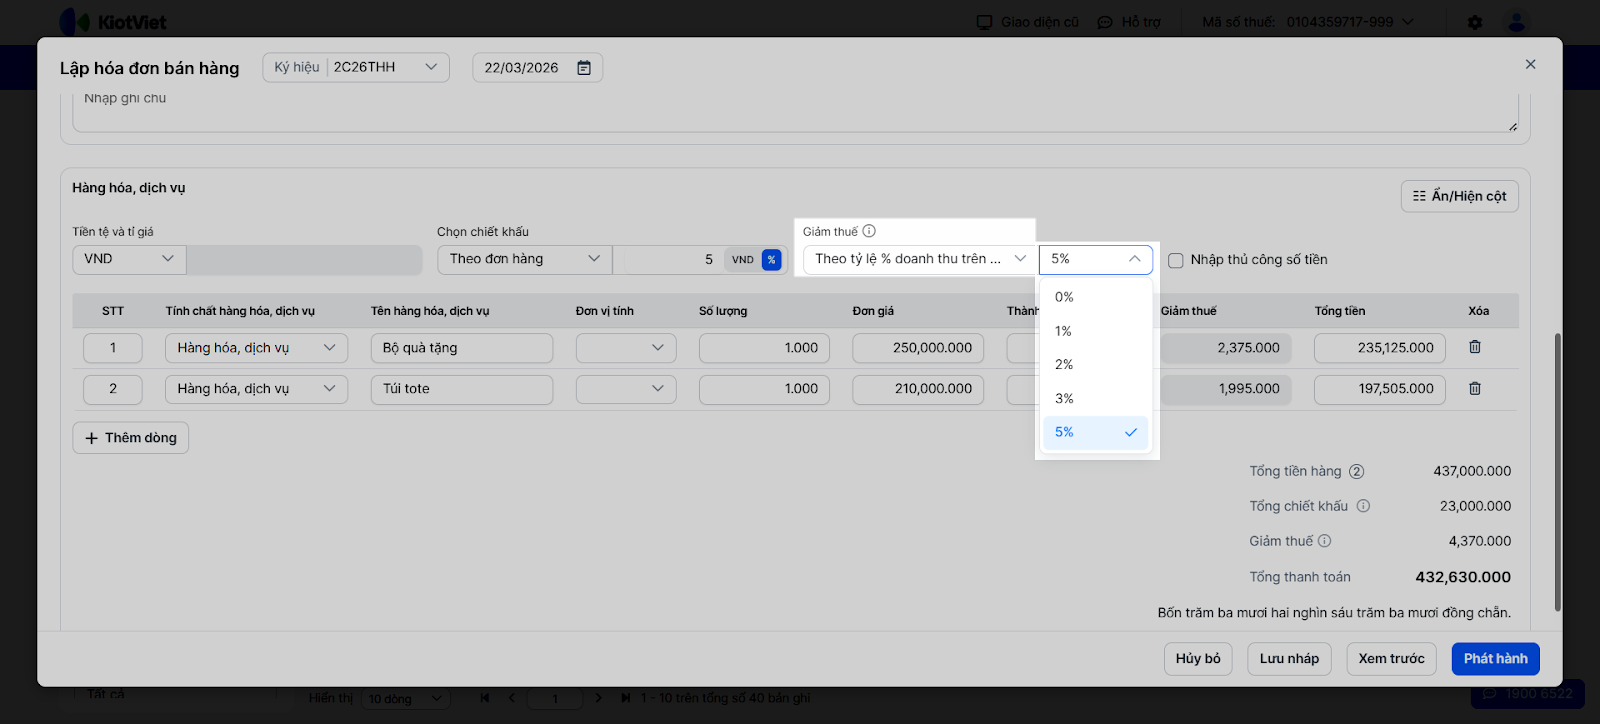Click the Lưu nháp button
Viewport: 1600px width, 724px height.
pos(1289,659)
